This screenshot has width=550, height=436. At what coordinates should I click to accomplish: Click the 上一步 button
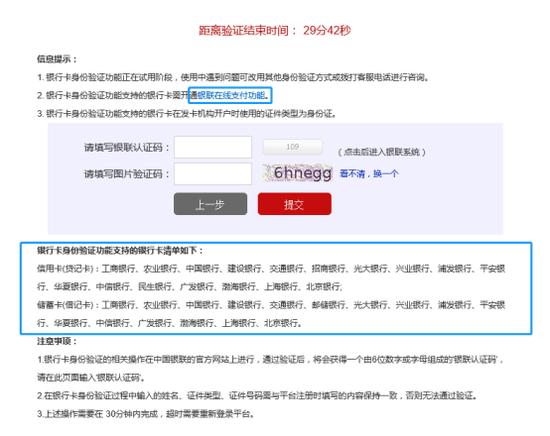[x=210, y=204]
